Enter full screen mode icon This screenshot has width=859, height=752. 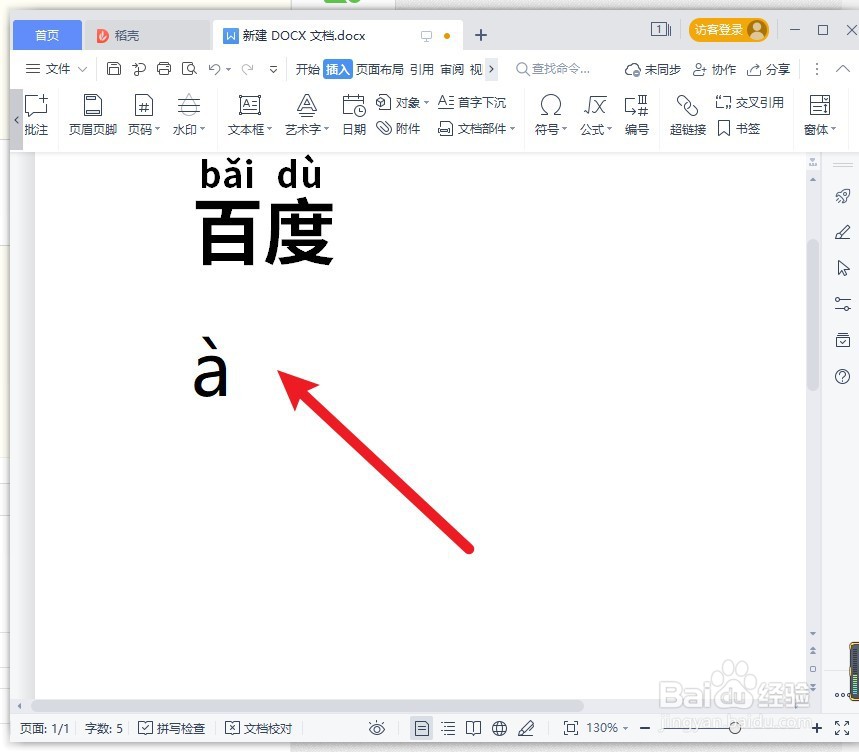(x=842, y=728)
